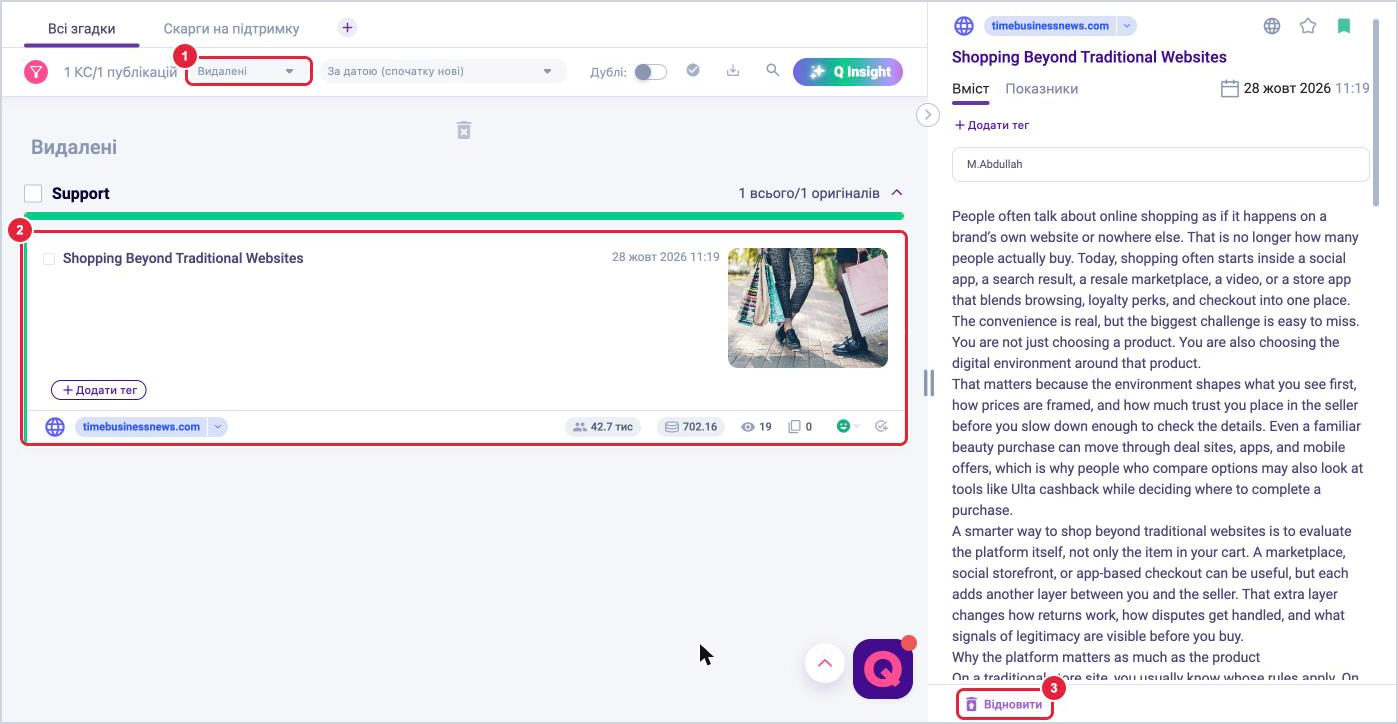Click the green bookmark icon
Screen dimensions: 1398x724
(x=1344, y=26)
